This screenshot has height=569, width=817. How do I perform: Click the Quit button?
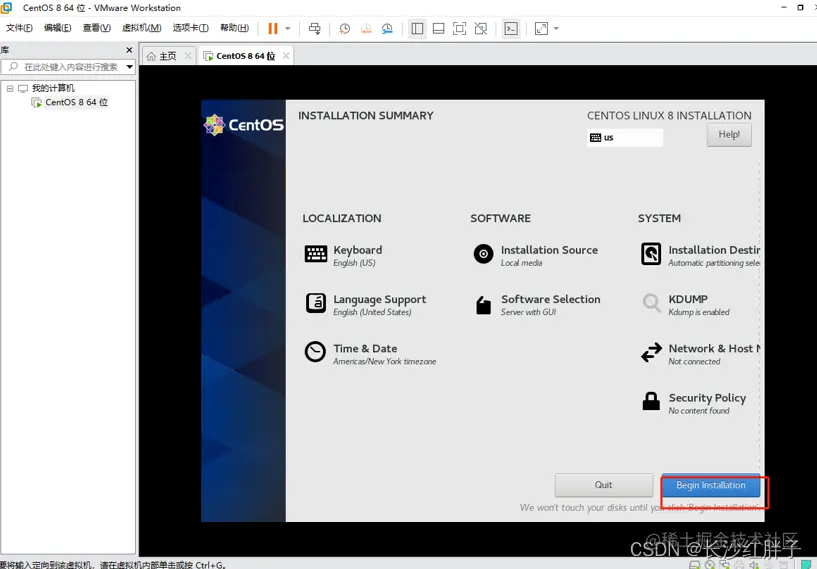tap(603, 485)
